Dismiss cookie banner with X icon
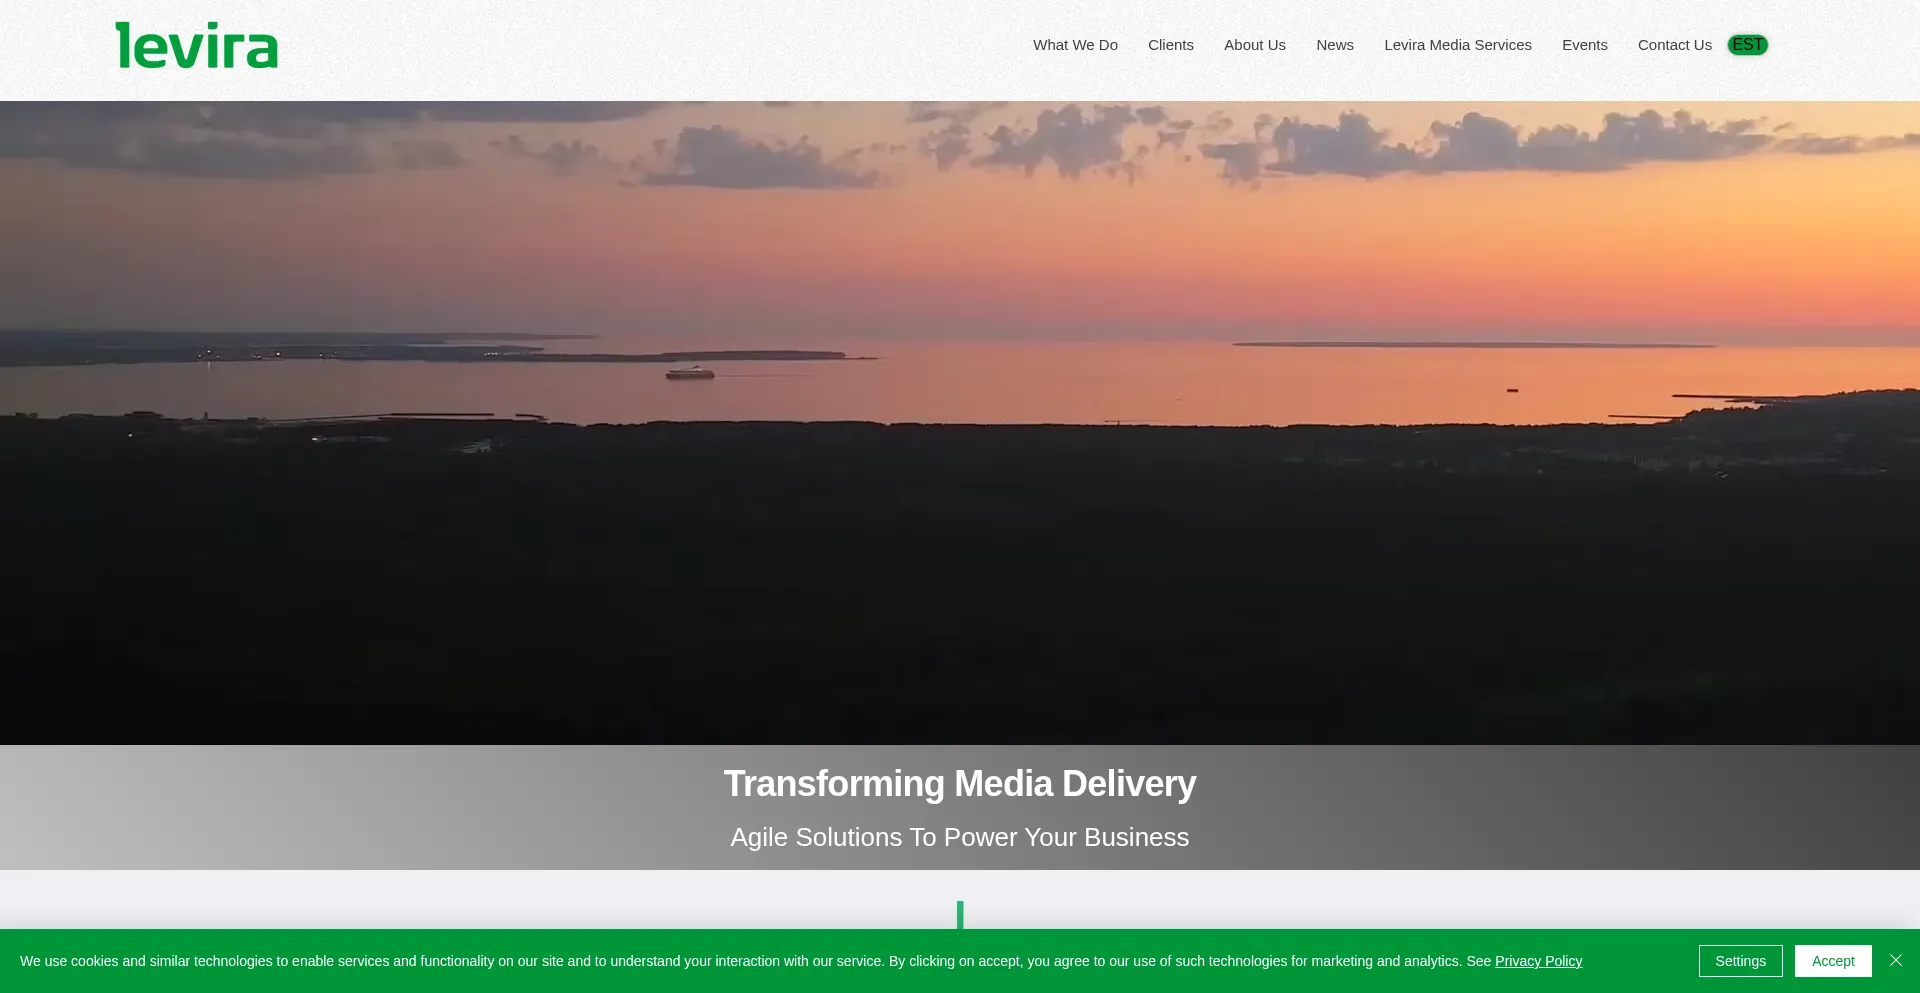 [x=1895, y=960]
